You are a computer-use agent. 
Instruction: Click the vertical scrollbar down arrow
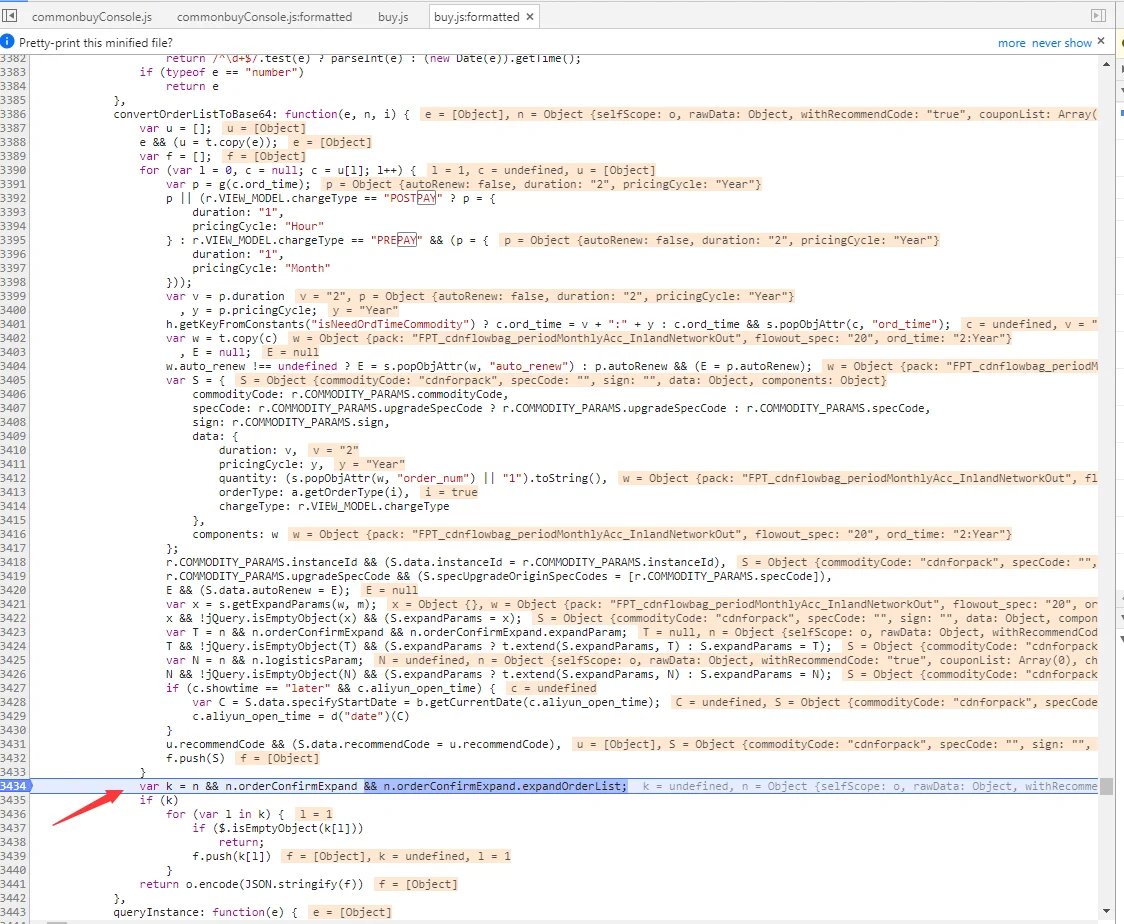click(x=1107, y=911)
